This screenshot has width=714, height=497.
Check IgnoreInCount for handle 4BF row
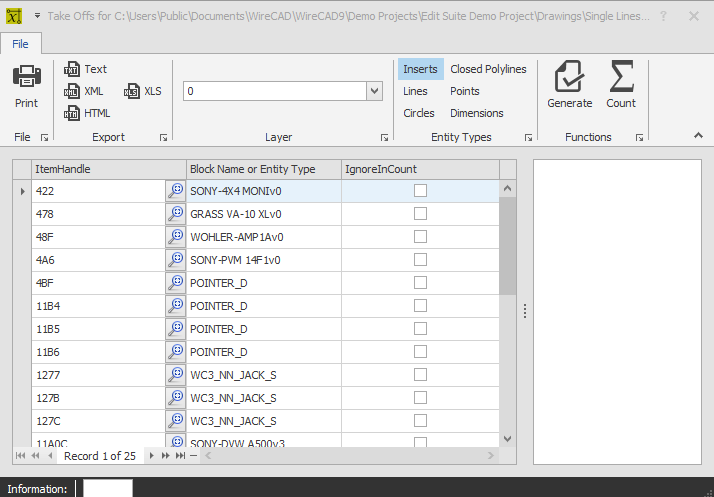(420, 282)
